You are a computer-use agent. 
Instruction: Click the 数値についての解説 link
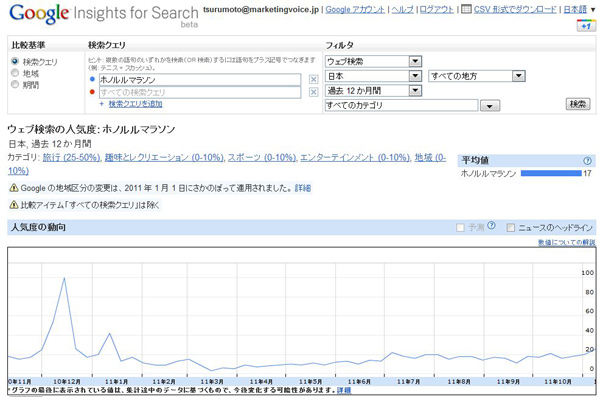tap(566, 242)
